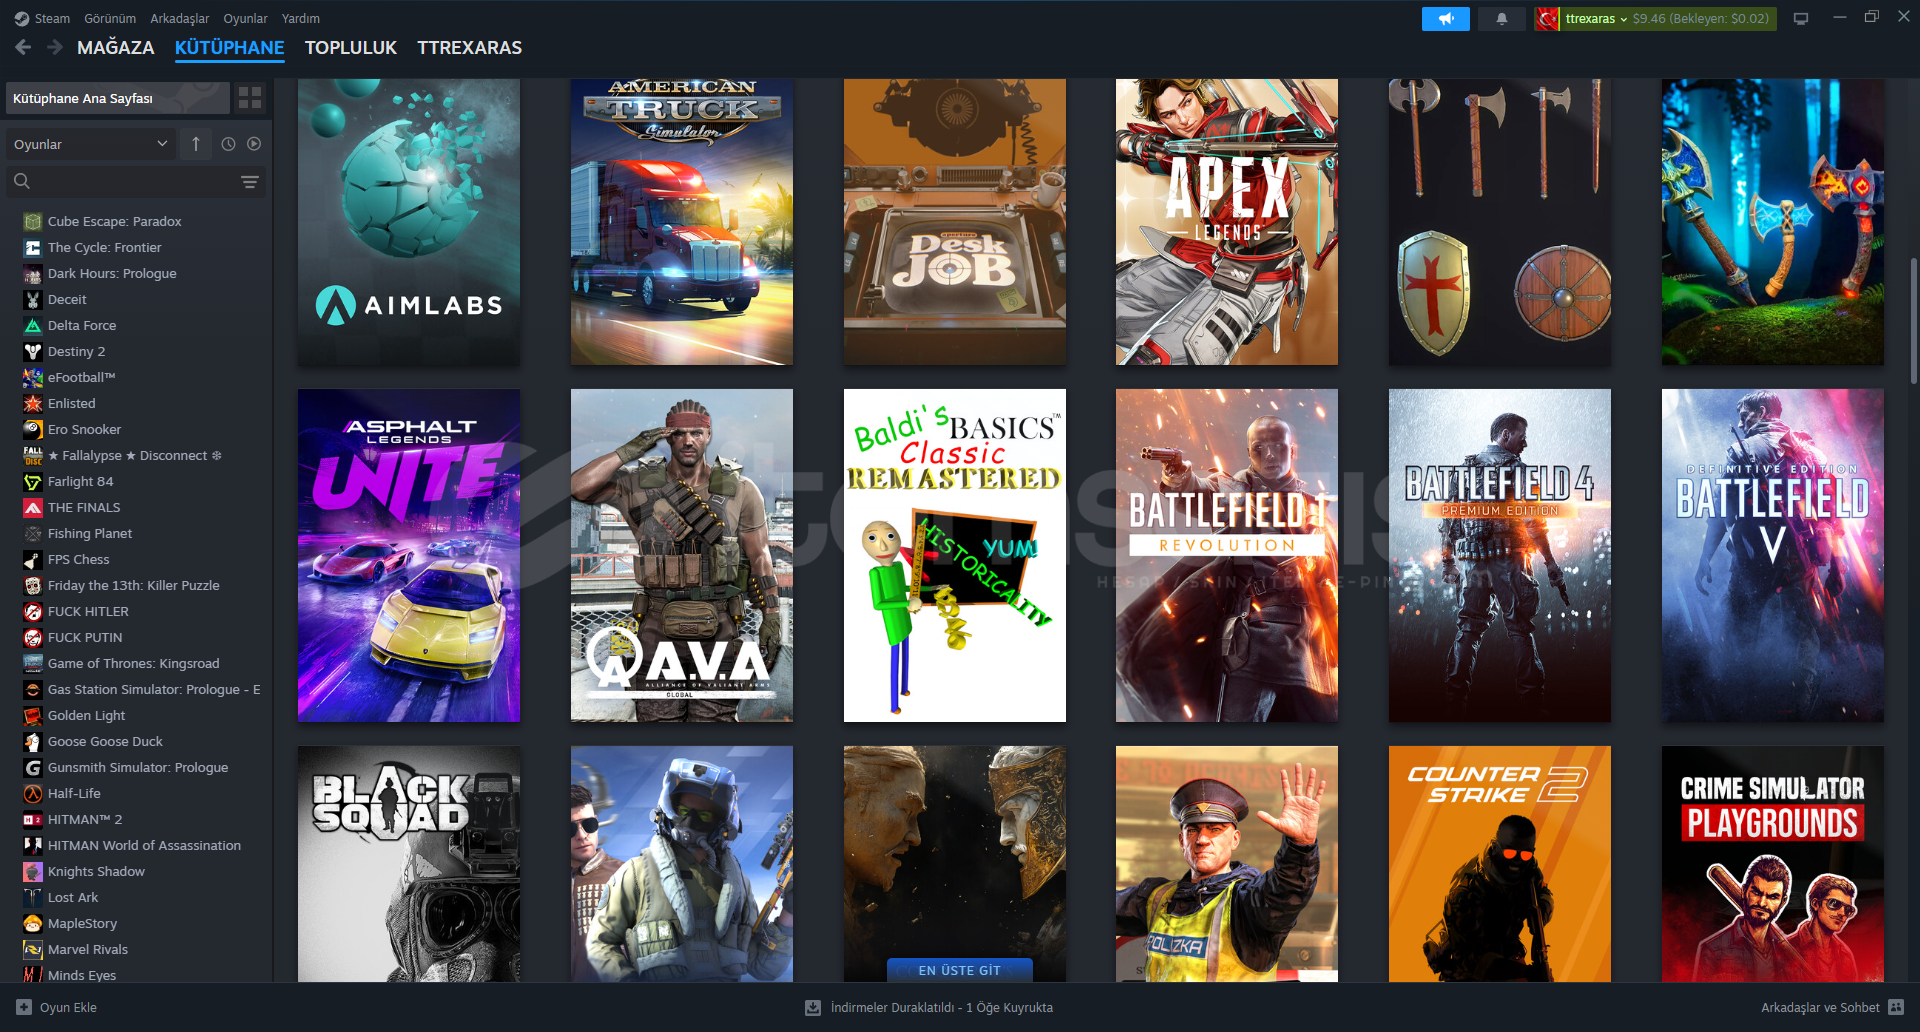Go back using the left arrow
Viewport: 1920px width, 1032px height.
click(24, 47)
